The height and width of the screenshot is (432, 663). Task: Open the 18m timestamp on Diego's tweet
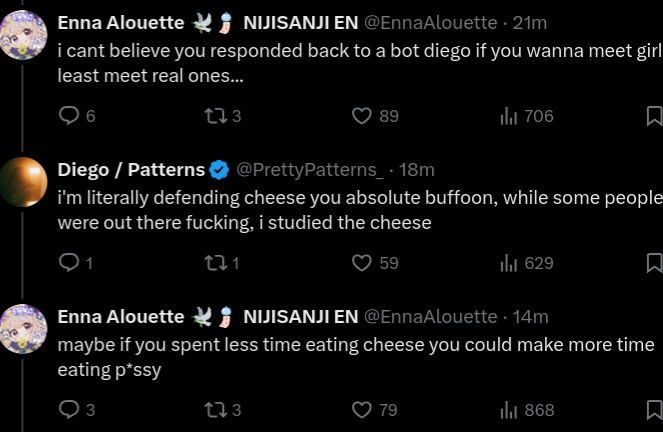(x=417, y=170)
